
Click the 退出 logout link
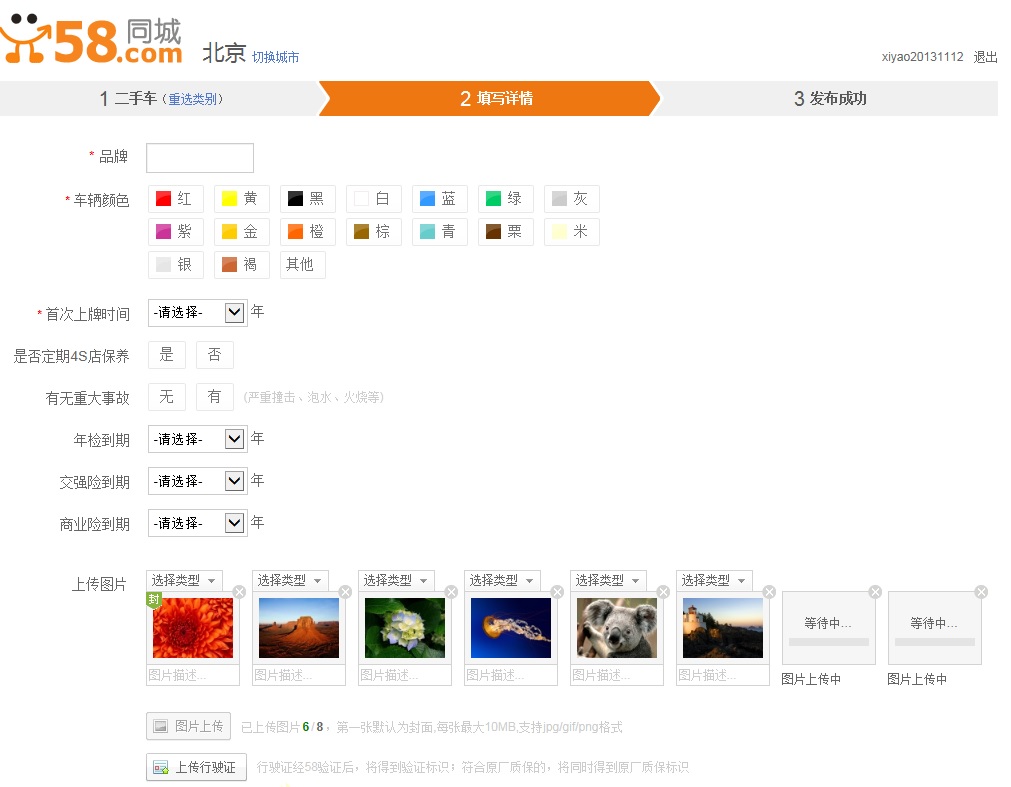click(x=985, y=57)
